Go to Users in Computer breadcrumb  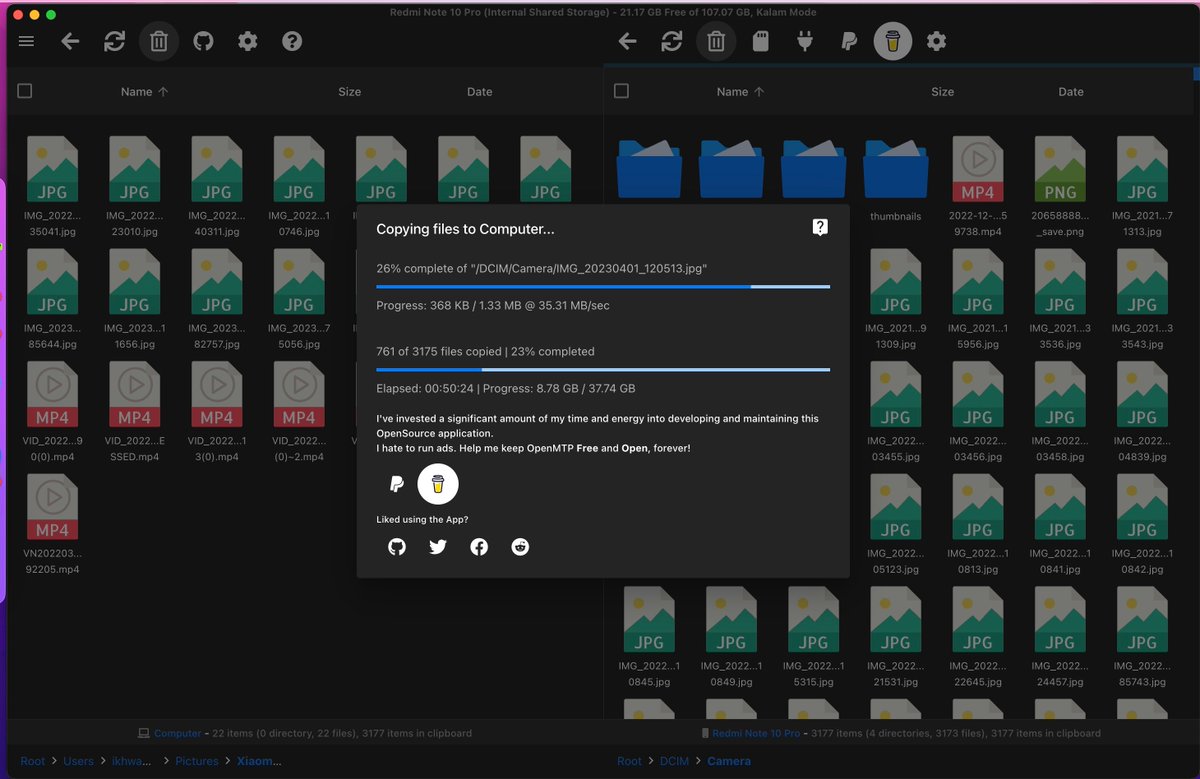click(78, 761)
